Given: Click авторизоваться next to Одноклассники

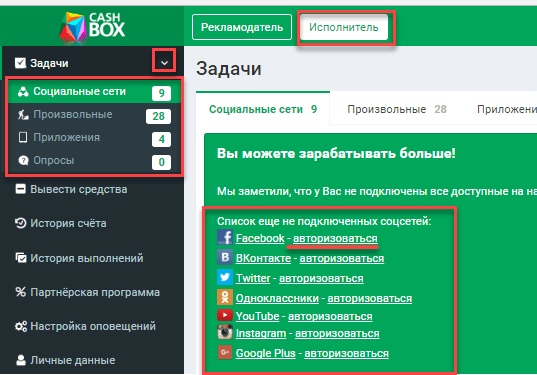Looking at the screenshot, I should (370, 298).
